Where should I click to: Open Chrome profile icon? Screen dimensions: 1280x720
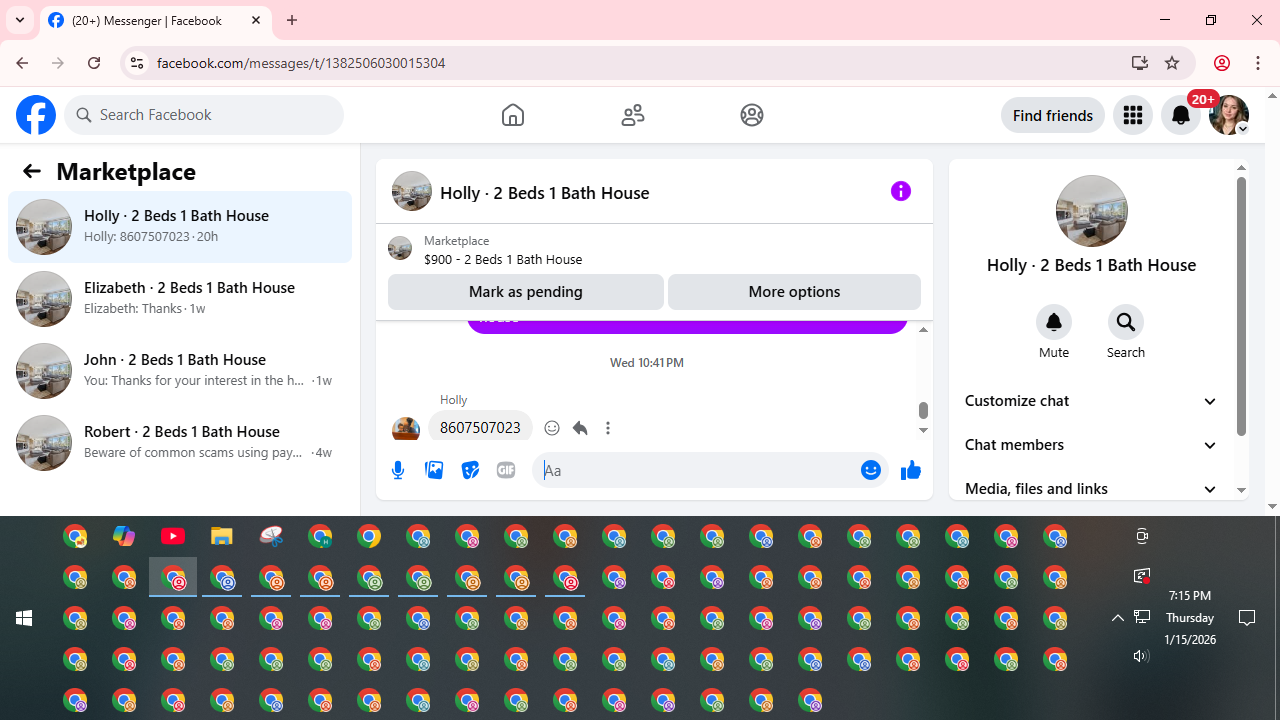1221,63
